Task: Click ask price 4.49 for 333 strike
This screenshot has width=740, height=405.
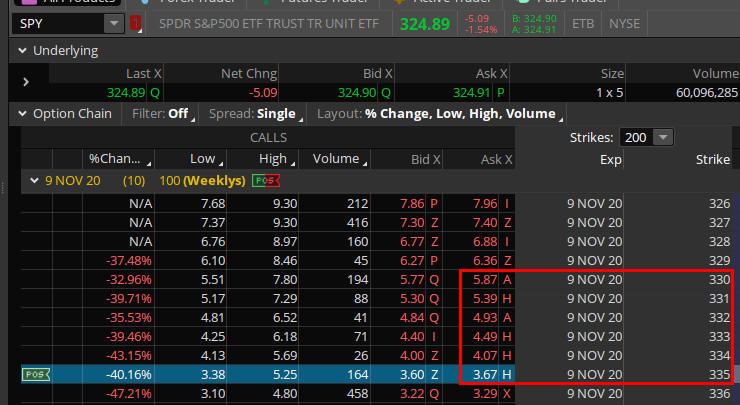Action: pos(485,337)
